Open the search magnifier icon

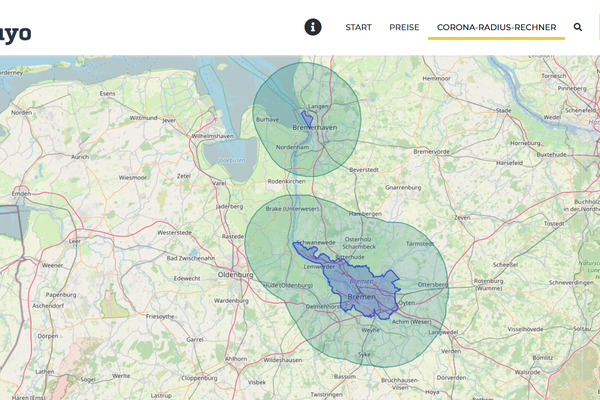coord(578,27)
